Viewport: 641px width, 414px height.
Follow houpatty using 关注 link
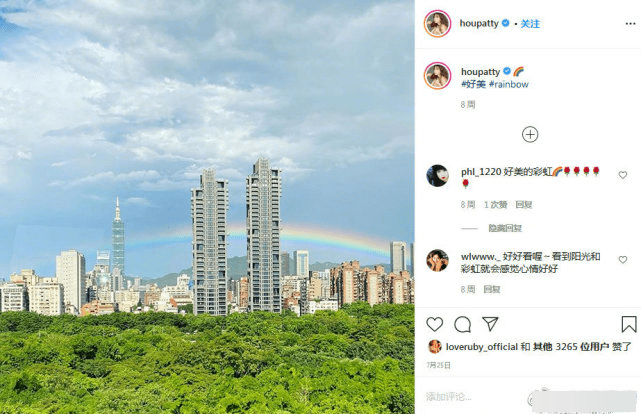(x=530, y=24)
